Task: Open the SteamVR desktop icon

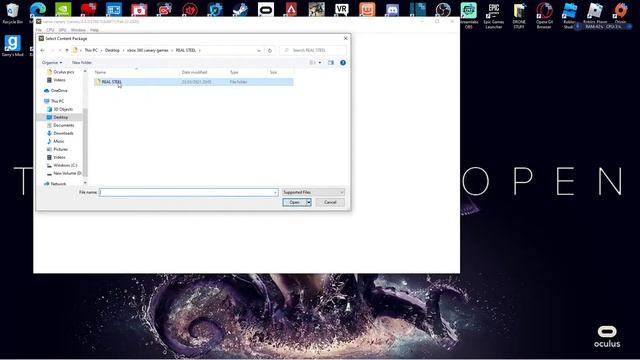Action: click(342, 9)
